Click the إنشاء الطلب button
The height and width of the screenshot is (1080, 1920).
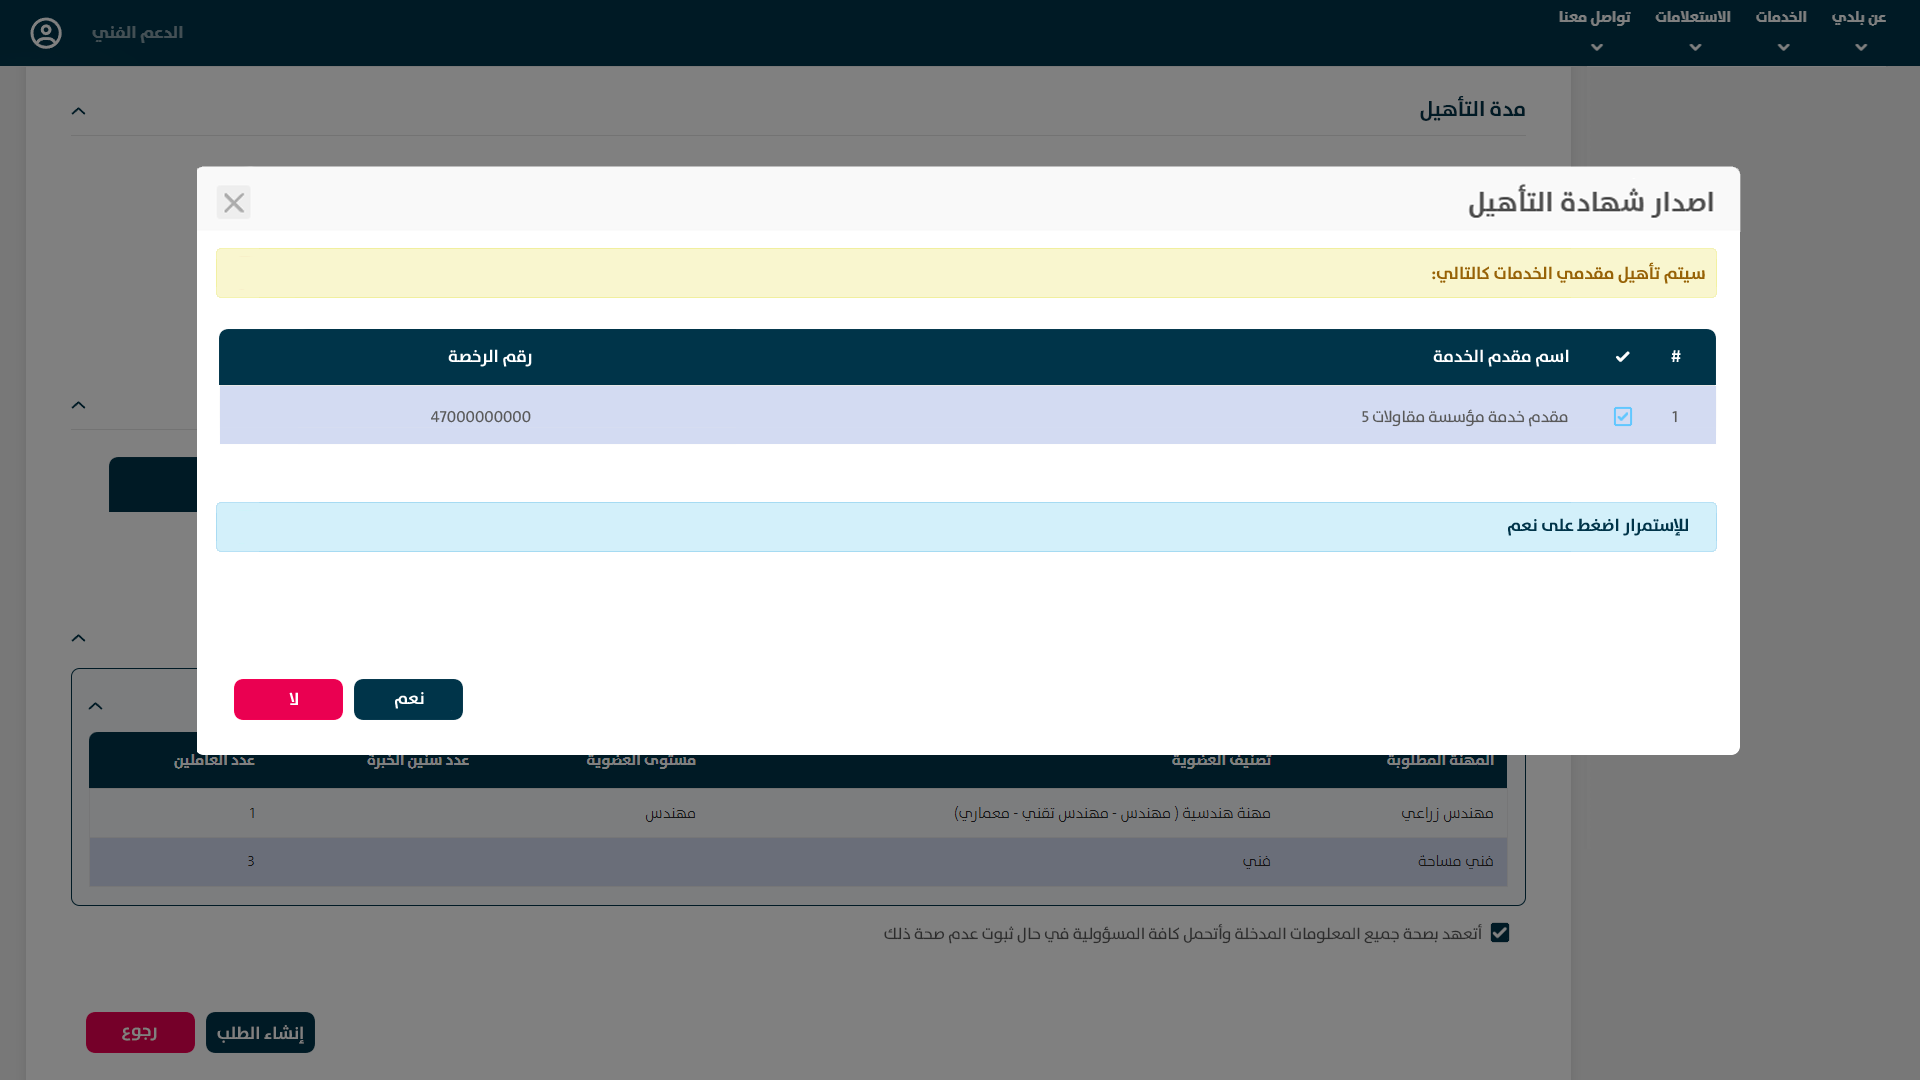260,1032
